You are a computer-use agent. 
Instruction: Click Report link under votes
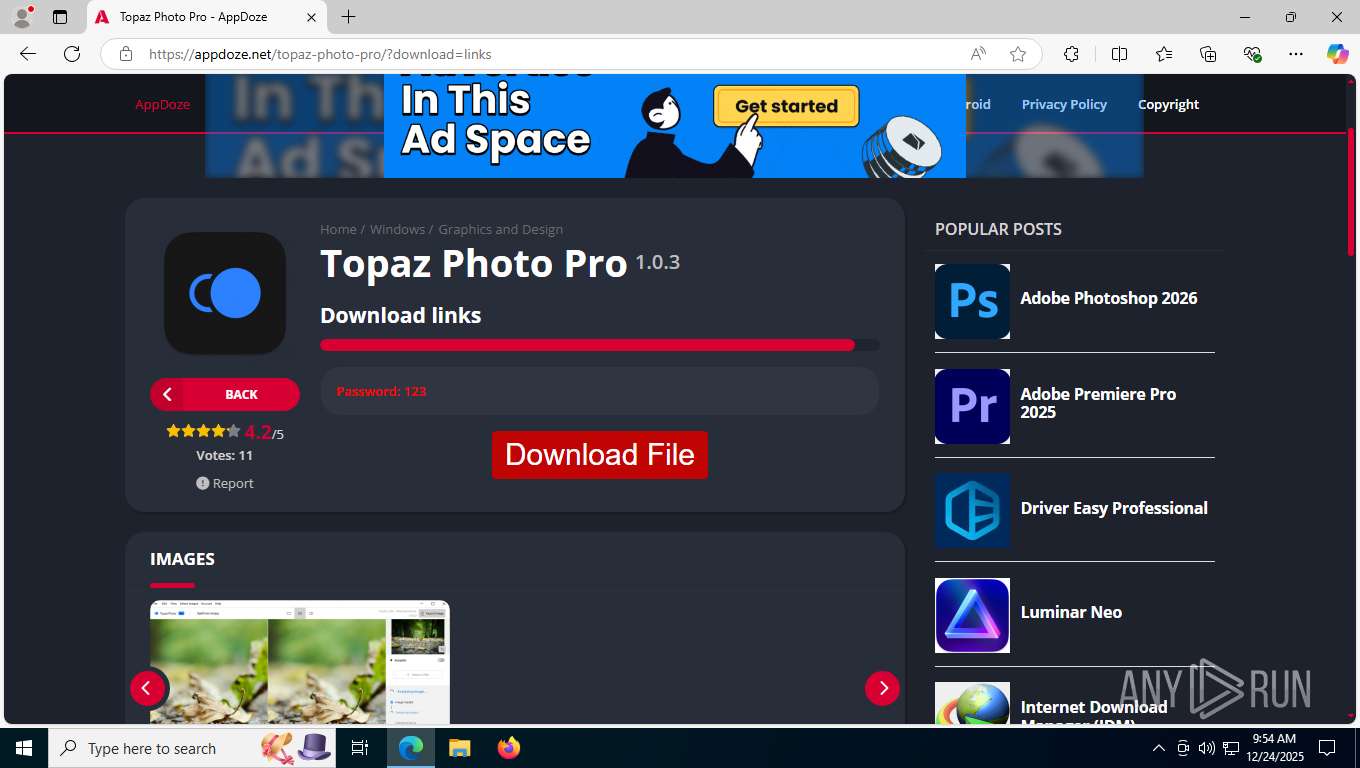(x=225, y=483)
